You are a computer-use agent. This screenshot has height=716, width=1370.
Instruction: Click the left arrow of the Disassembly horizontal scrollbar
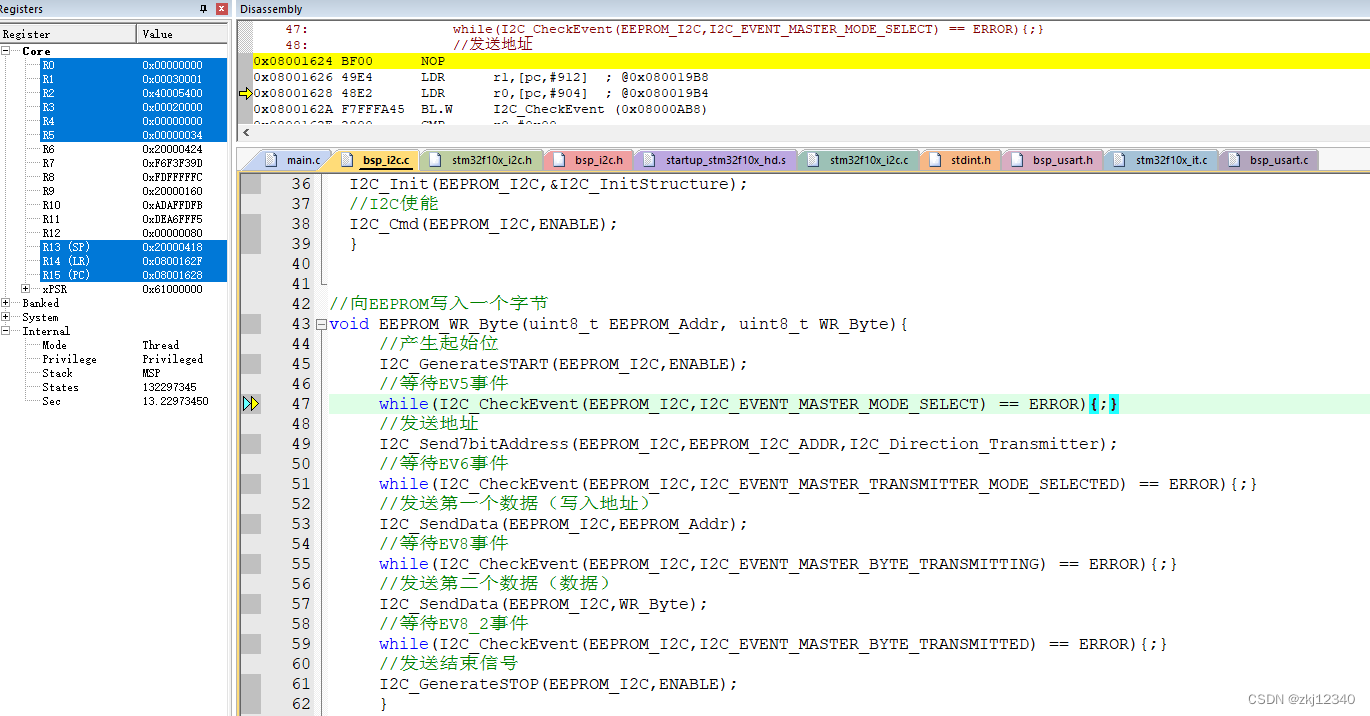244,131
